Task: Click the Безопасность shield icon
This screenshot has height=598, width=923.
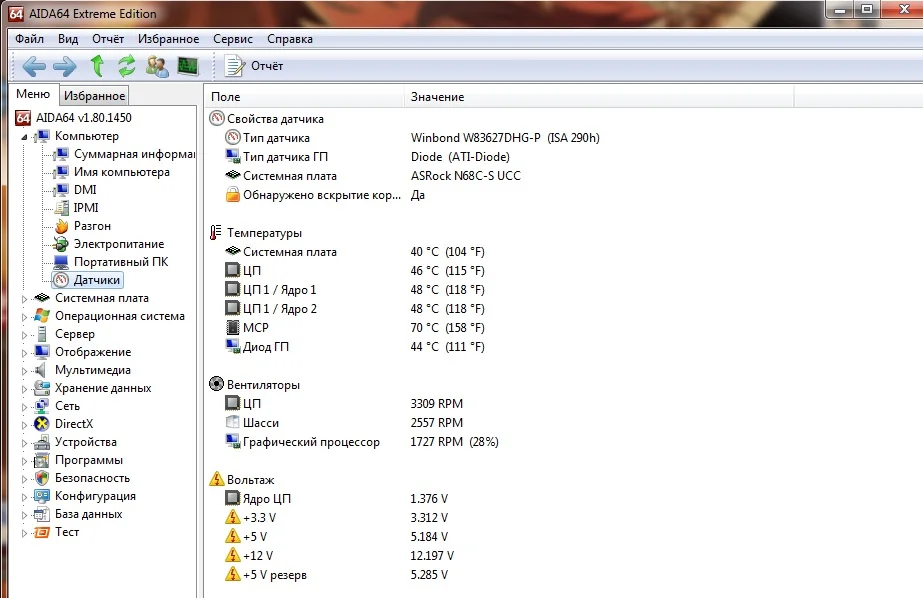Action: (42, 478)
